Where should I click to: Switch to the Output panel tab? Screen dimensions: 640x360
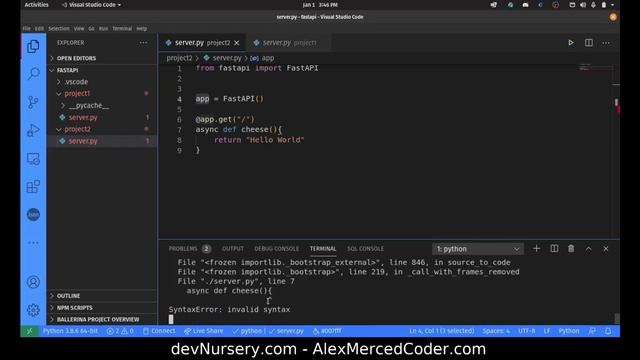coord(233,249)
